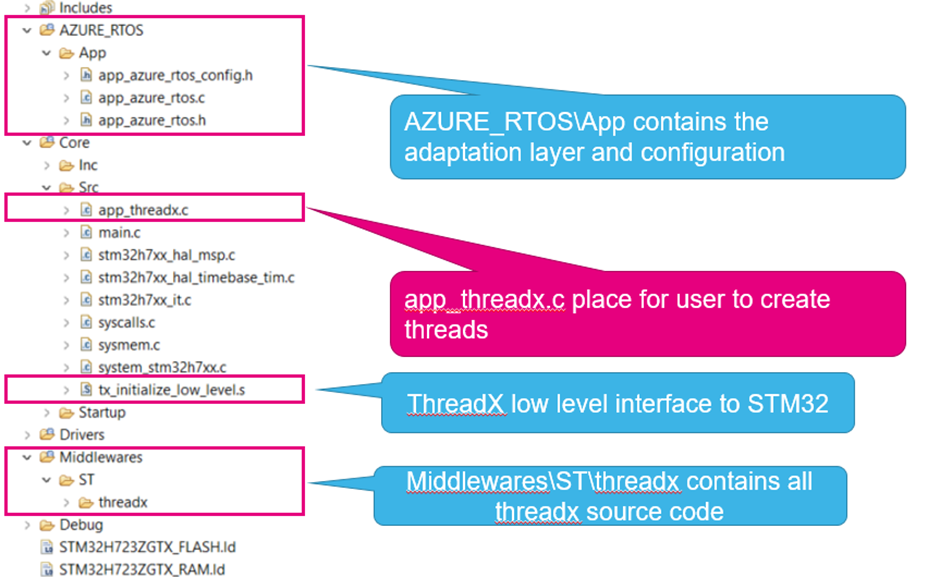
Task: Click the Debug folder icon
Action: pyautogui.click(x=47, y=525)
